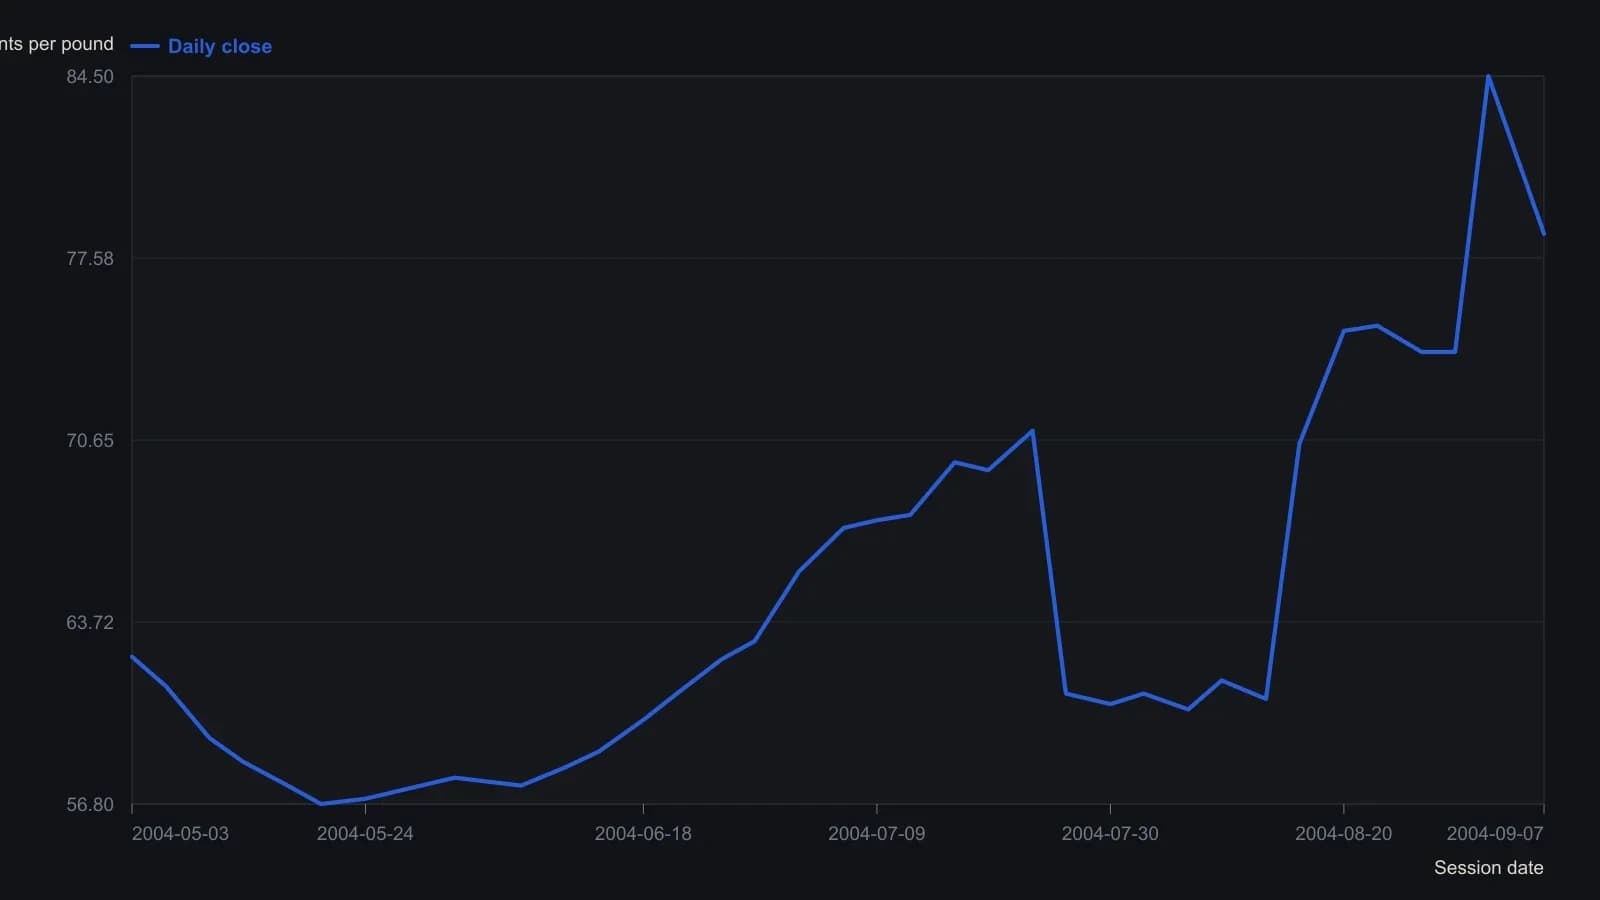Click the 63.72 y-axis label

90,623
